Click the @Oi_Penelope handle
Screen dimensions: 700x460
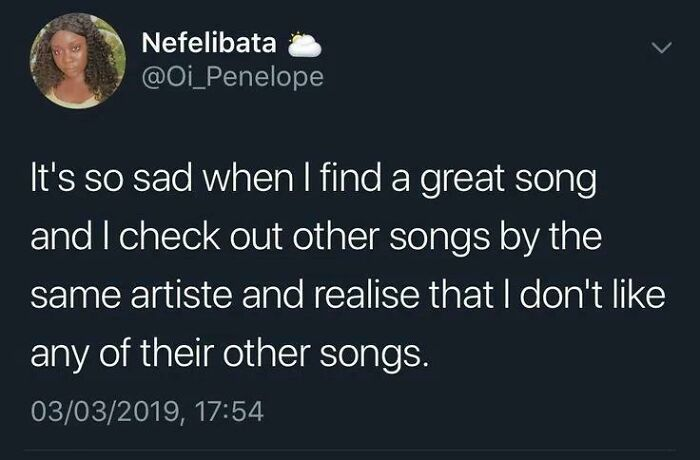pos(232,76)
